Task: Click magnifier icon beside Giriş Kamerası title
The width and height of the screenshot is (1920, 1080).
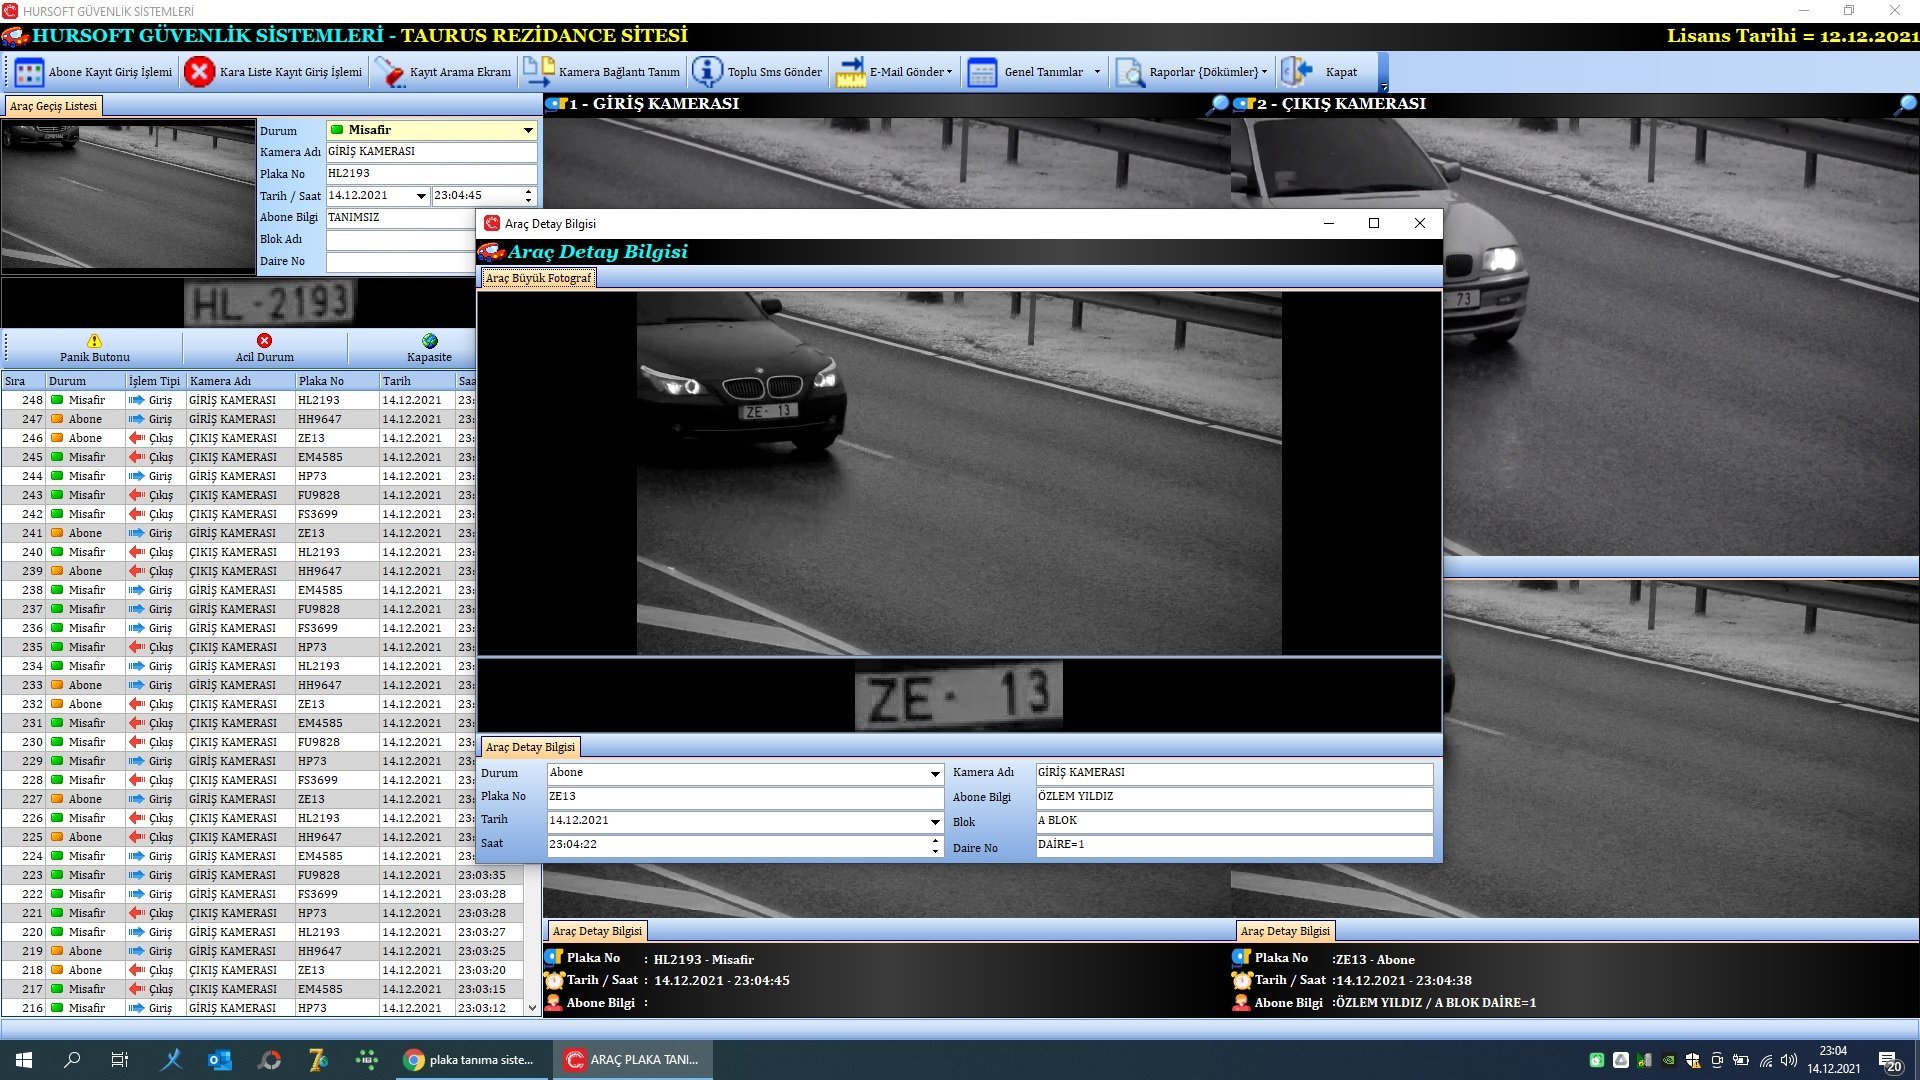Action: pos(1218,104)
